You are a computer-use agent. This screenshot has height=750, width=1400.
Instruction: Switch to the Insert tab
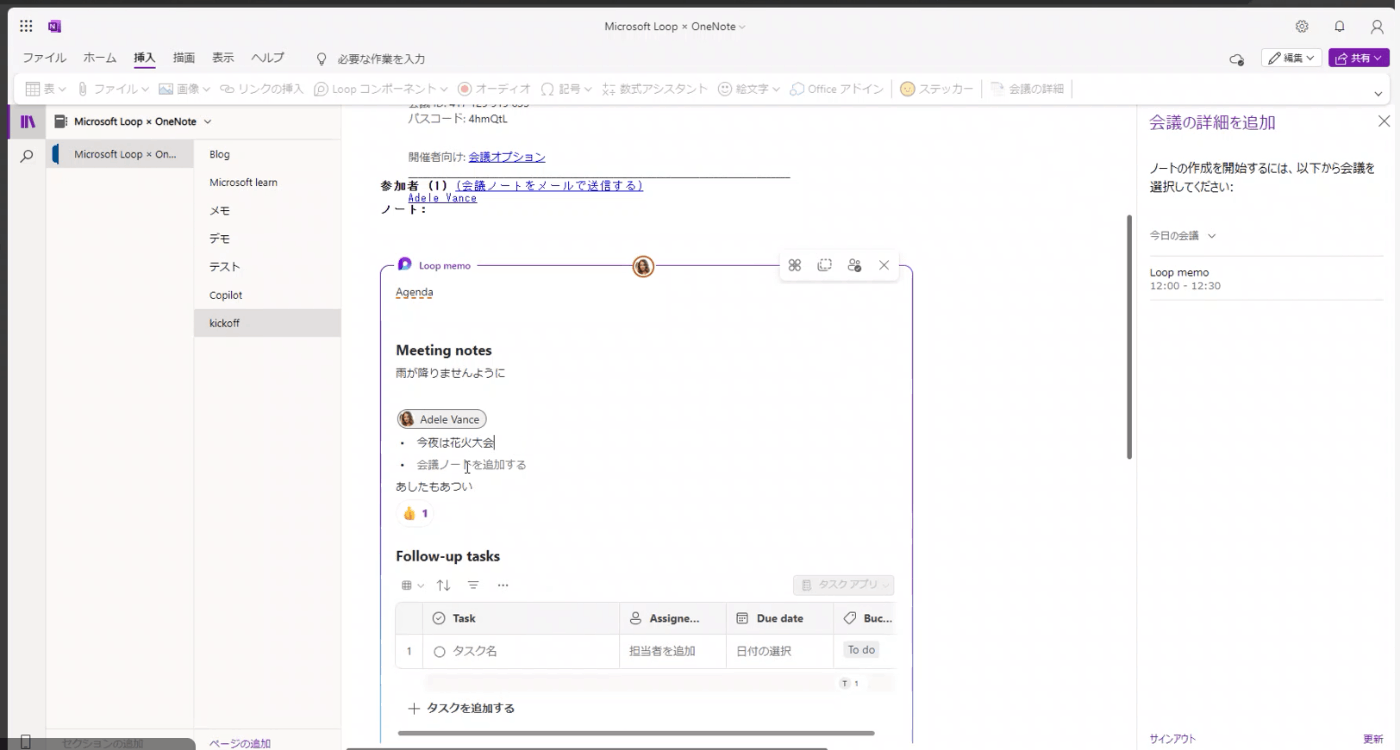(145, 58)
